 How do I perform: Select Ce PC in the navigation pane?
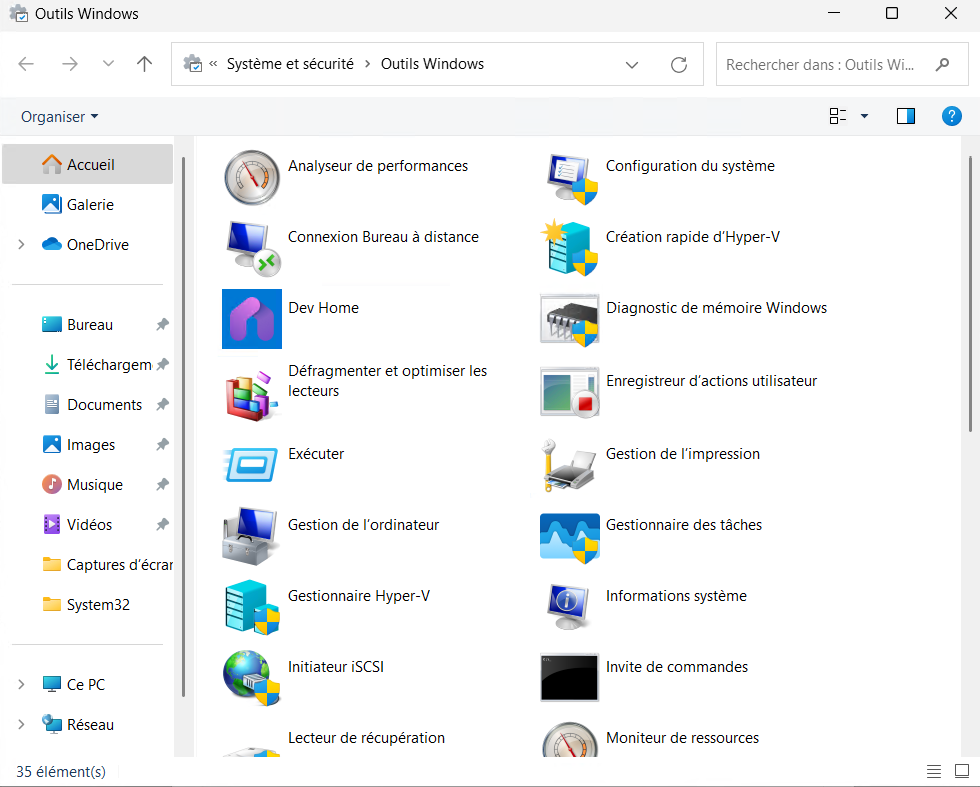click(x=86, y=684)
